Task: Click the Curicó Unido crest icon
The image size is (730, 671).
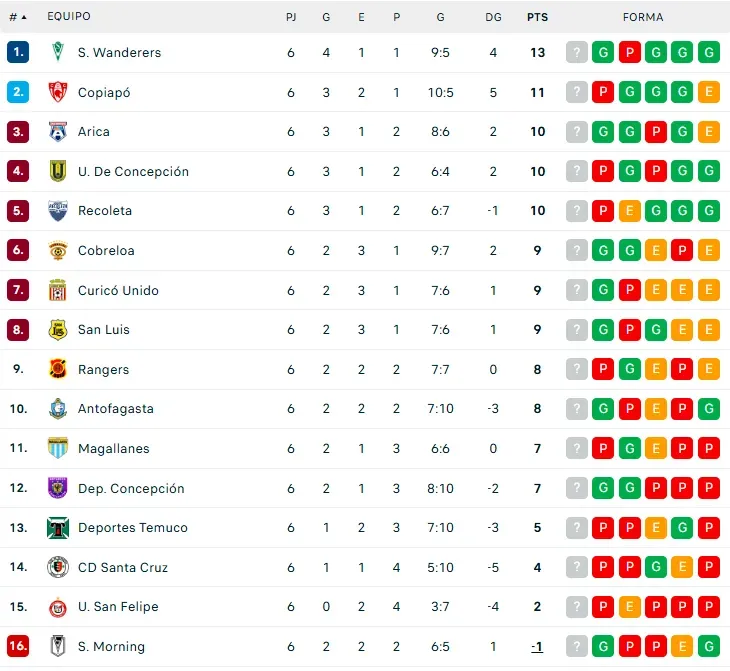Action: coord(58,290)
